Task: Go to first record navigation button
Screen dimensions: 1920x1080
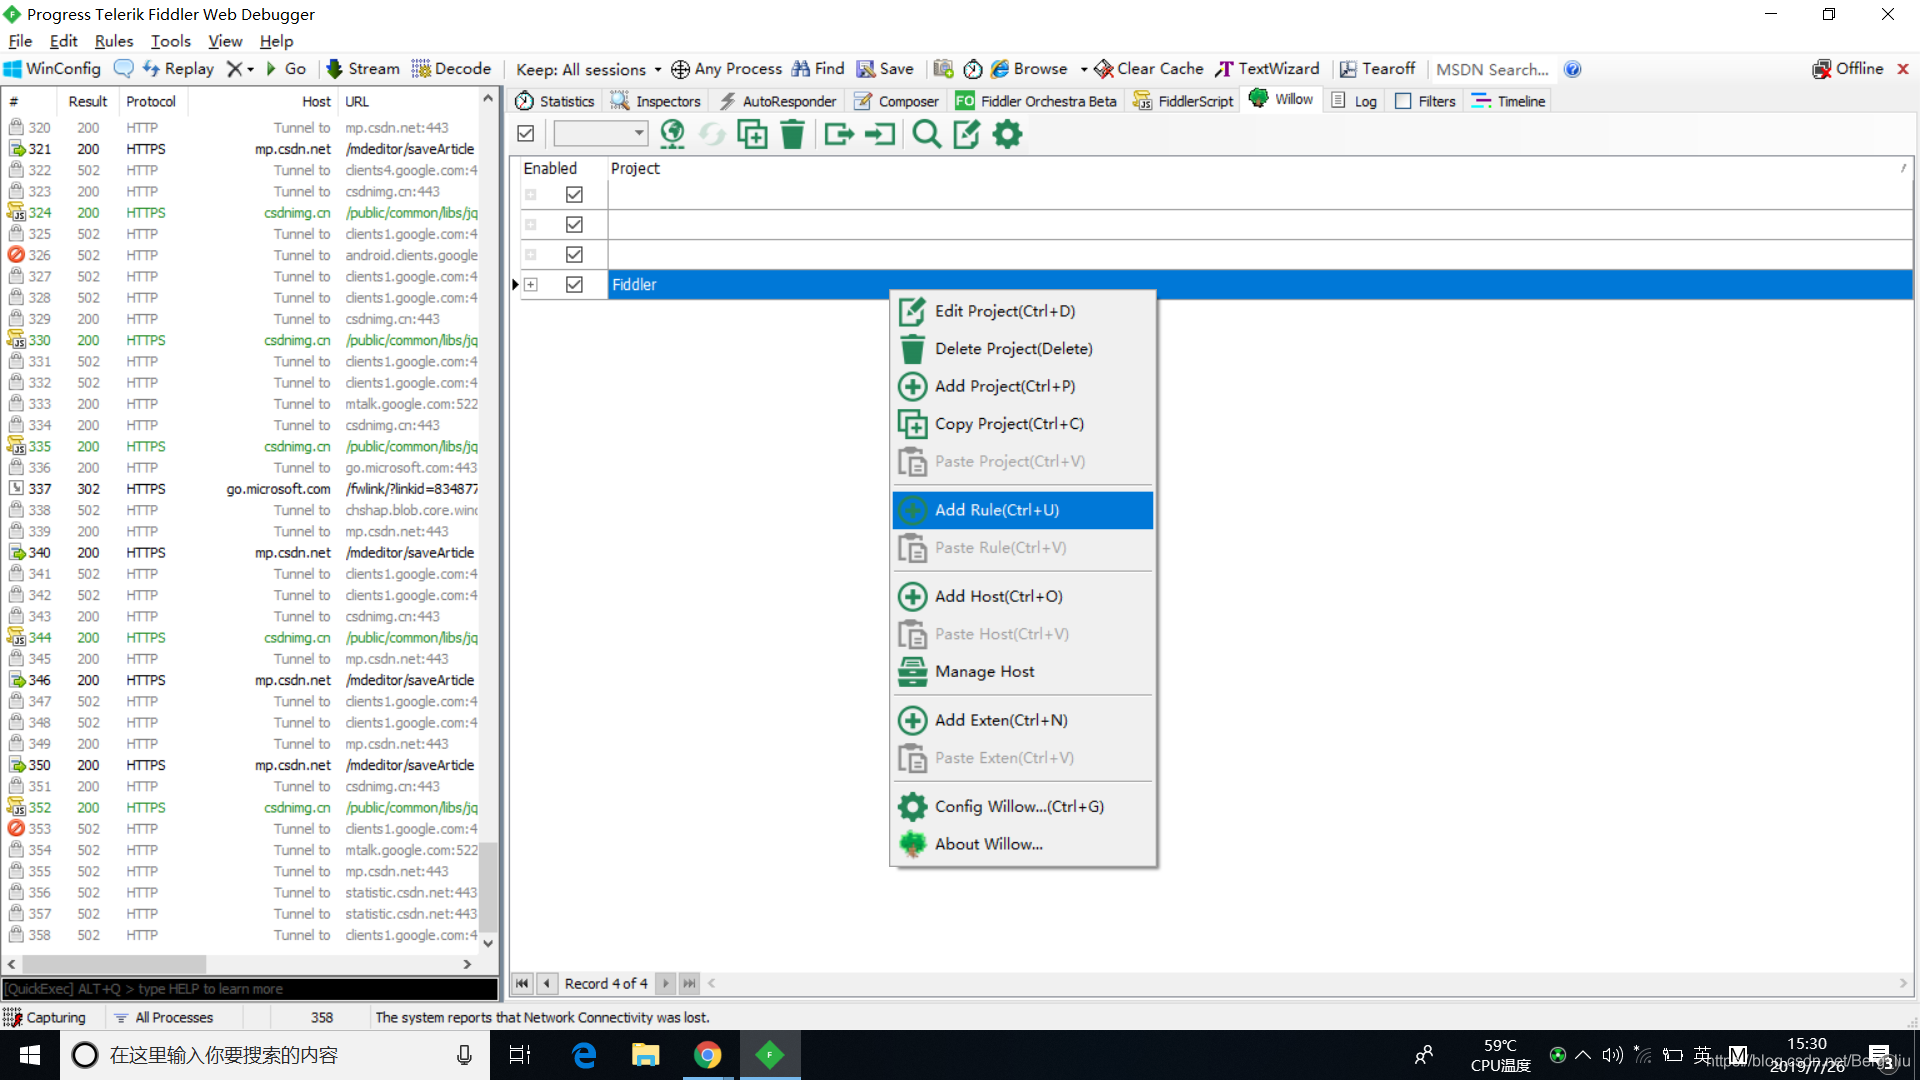Action: pyautogui.click(x=522, y=984)
